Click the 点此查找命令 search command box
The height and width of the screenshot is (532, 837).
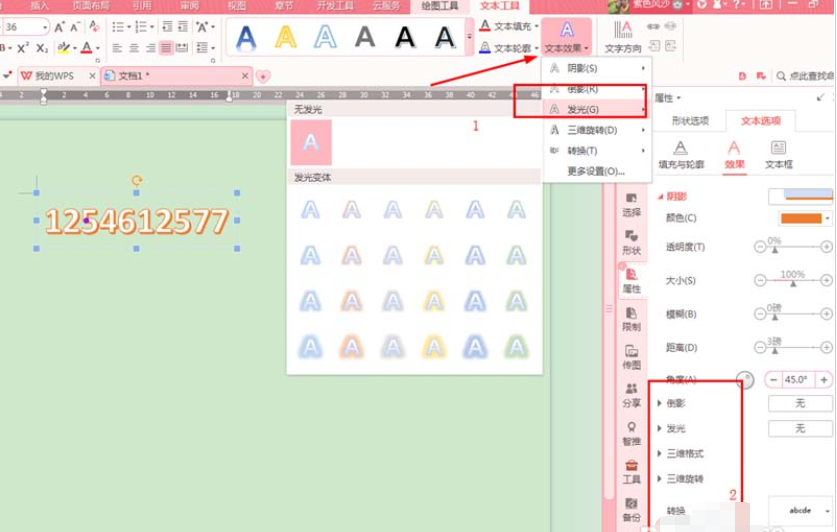pyautogui.click(x=806, y=76)
